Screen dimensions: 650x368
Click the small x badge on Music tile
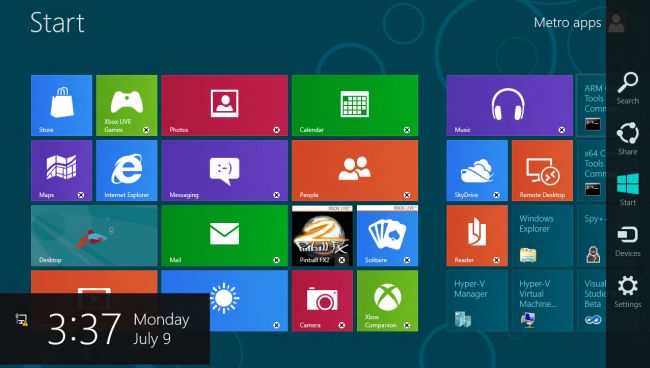point(562,130)
